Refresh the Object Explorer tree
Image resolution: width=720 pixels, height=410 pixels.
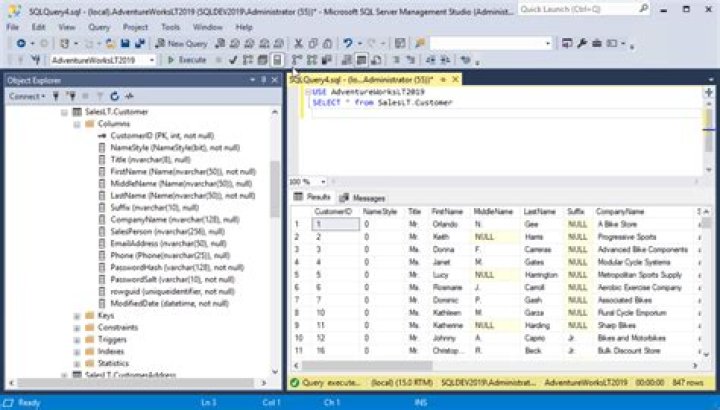[x=116, y=96]
